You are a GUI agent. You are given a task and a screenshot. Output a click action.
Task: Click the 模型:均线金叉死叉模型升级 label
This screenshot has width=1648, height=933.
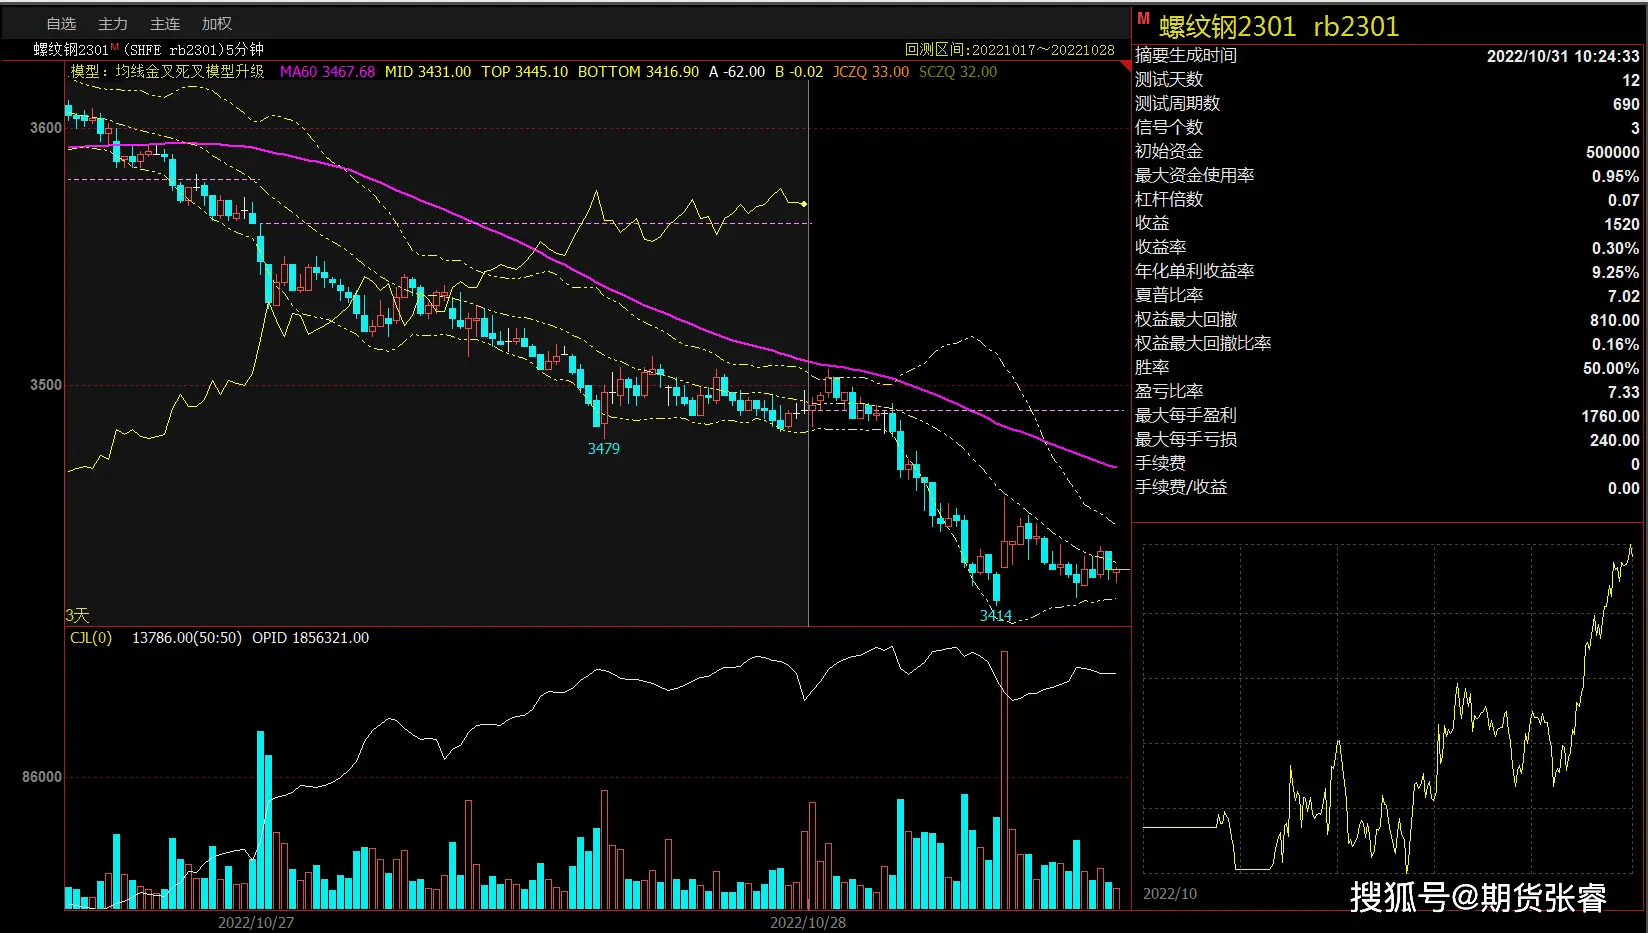[167, 72]
